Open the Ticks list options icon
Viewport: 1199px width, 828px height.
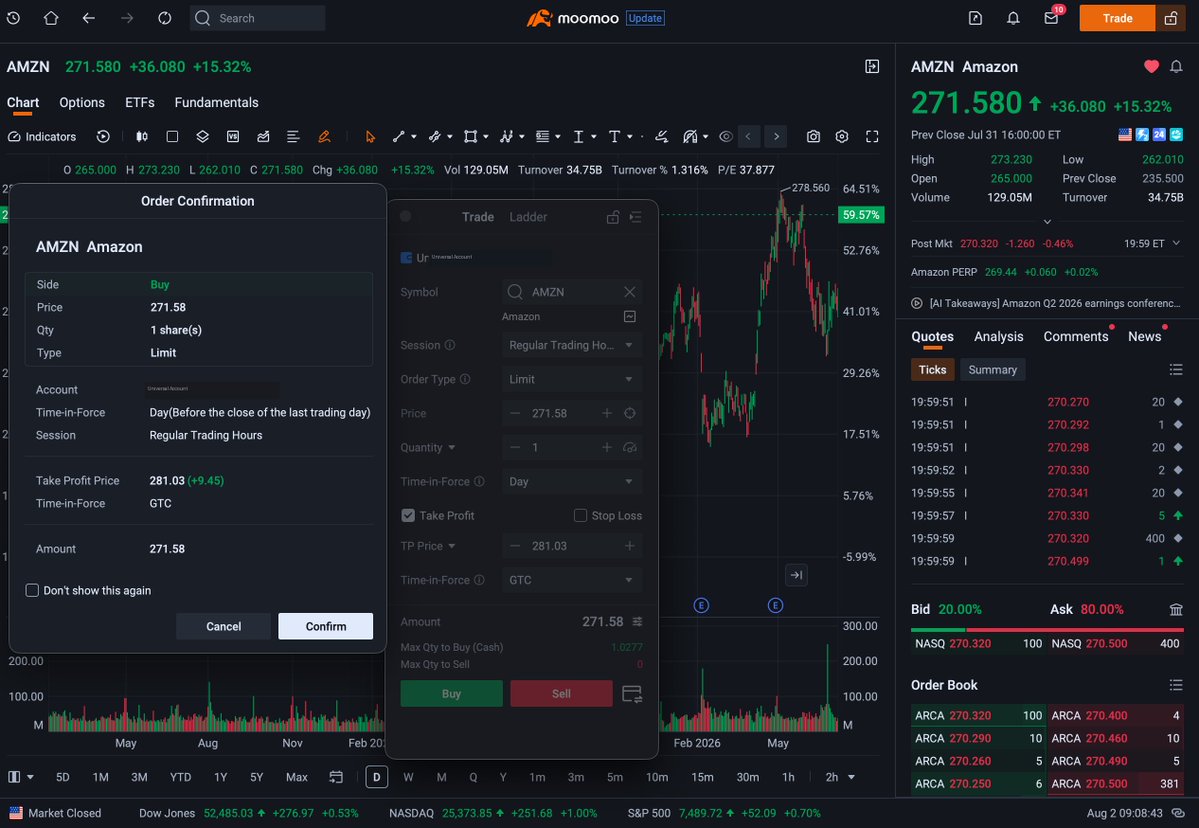(1175, 369)
